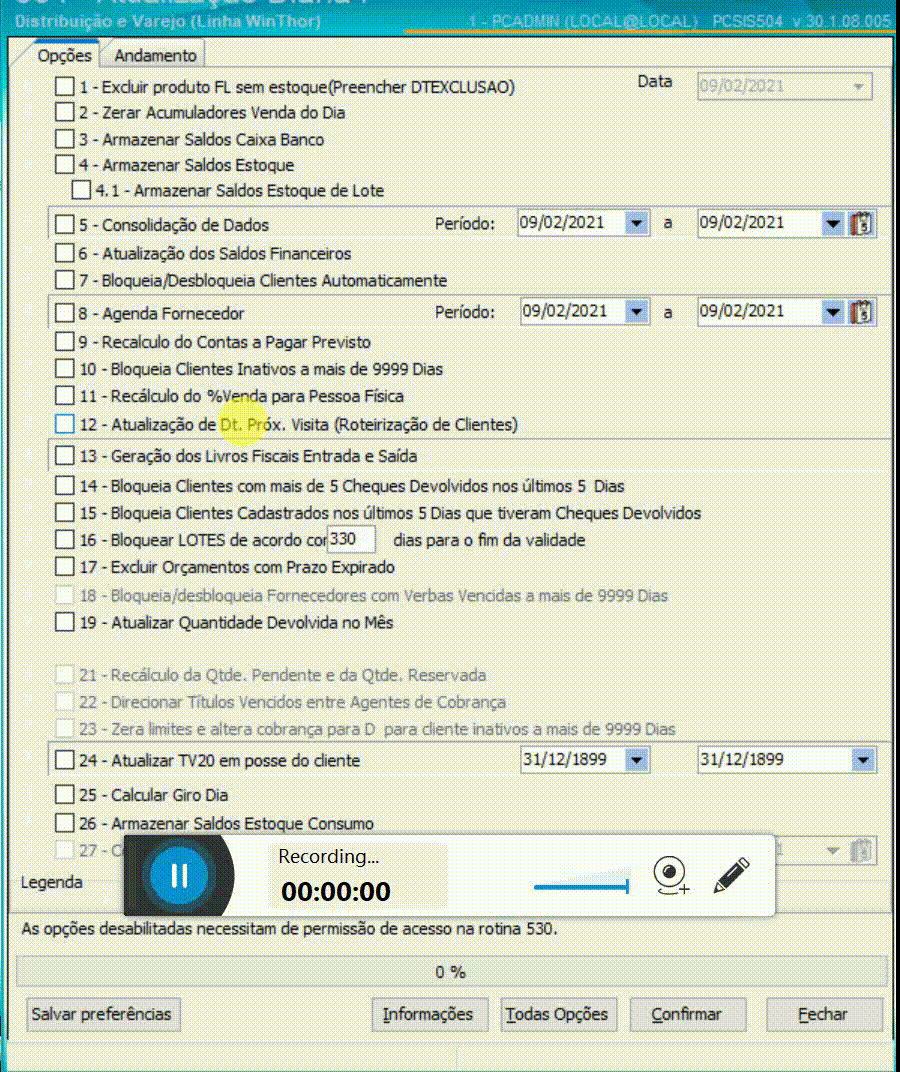Check 19 Atualizar Quantidade Devolvida no Mês
Viewport: 900px width, 1072px height.
64,623
